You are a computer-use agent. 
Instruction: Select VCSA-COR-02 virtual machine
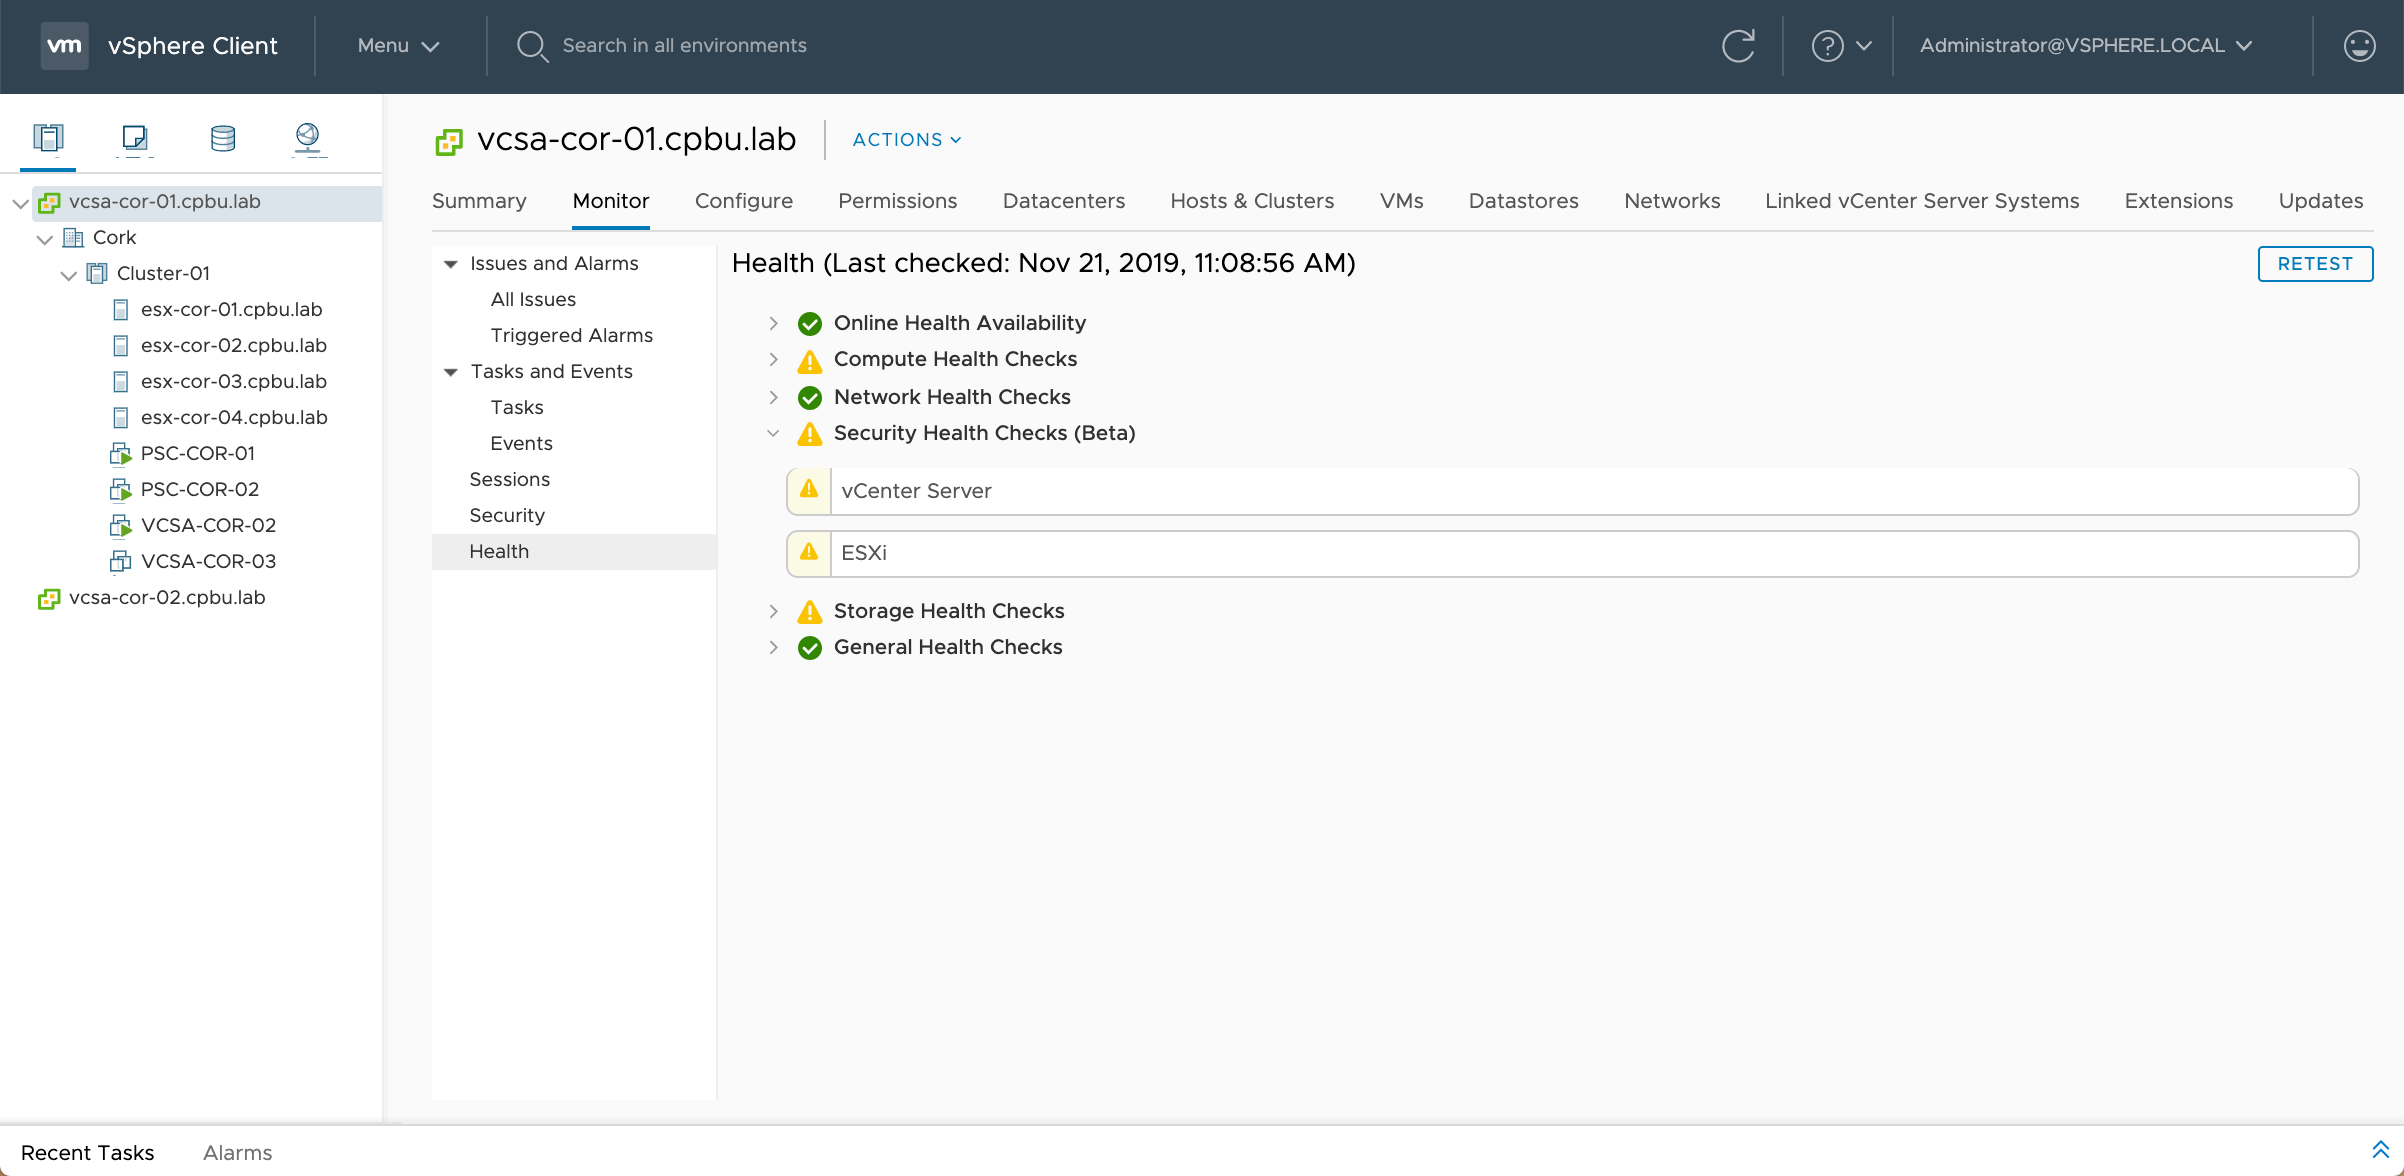208,526
